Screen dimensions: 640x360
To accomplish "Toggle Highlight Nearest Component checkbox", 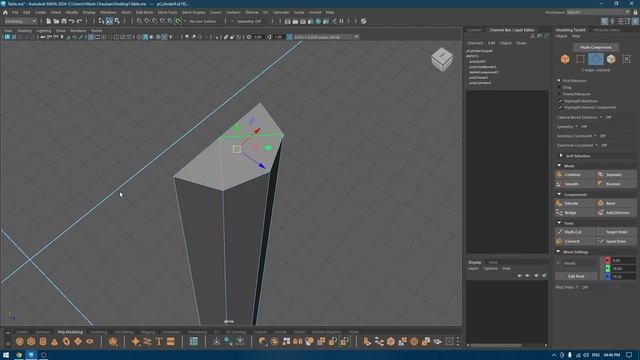I will pos(560,107).
